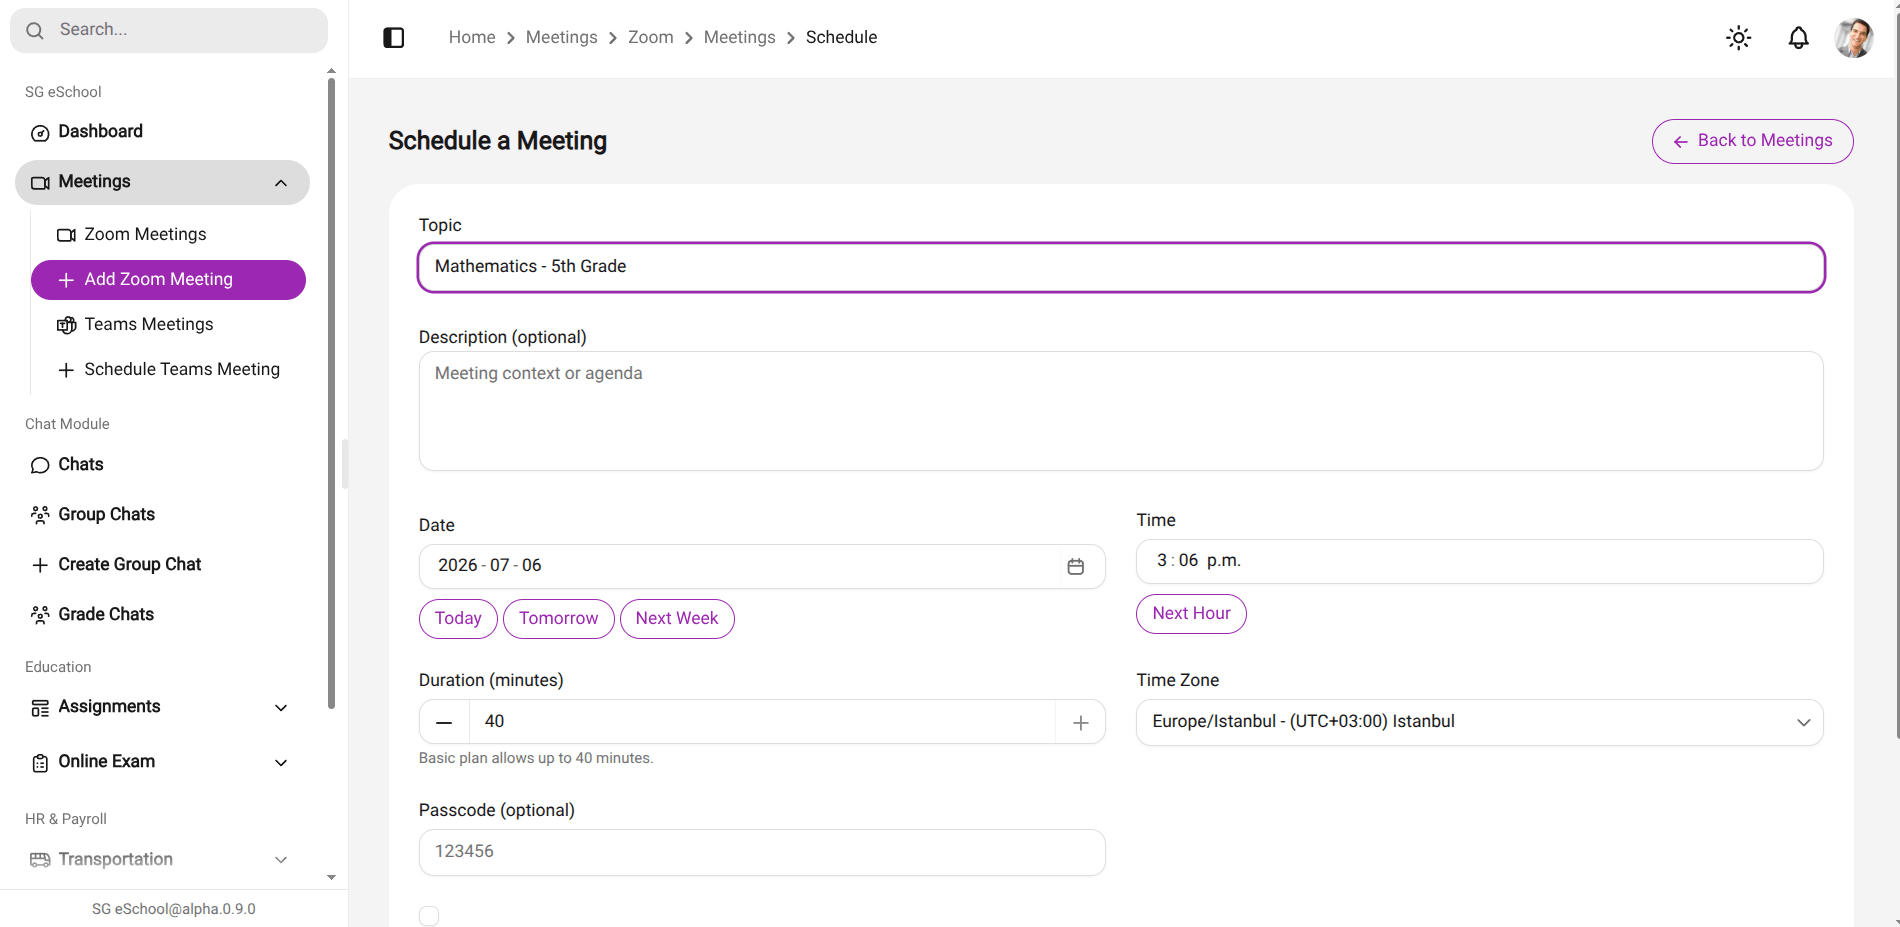Decrease duration with the minus icon
Screen dimensions: 1900x927
pyautogui.click(x=444, y=723)
